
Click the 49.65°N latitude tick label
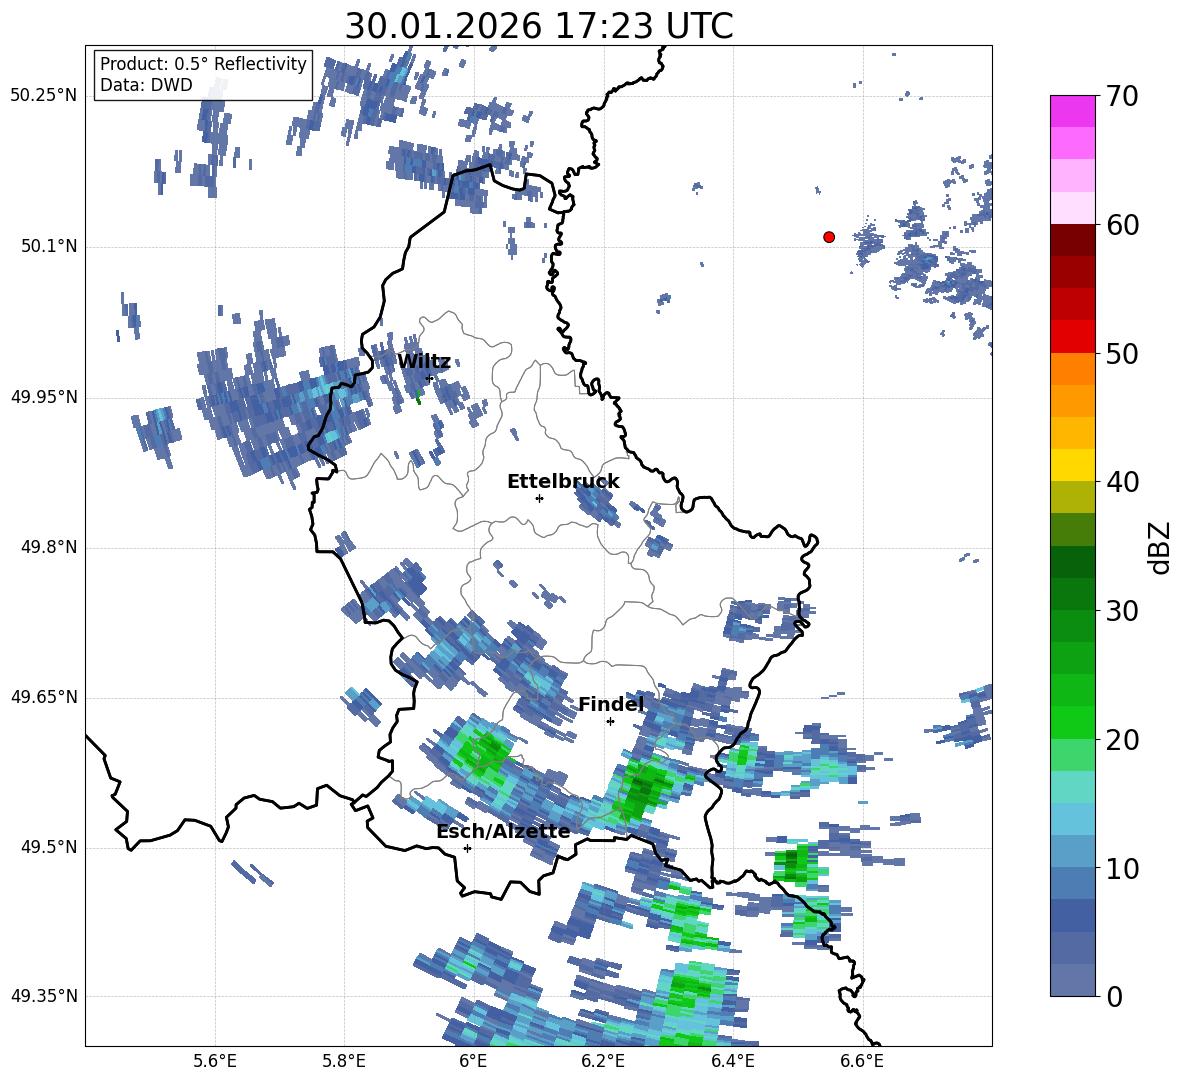(44, 697)
